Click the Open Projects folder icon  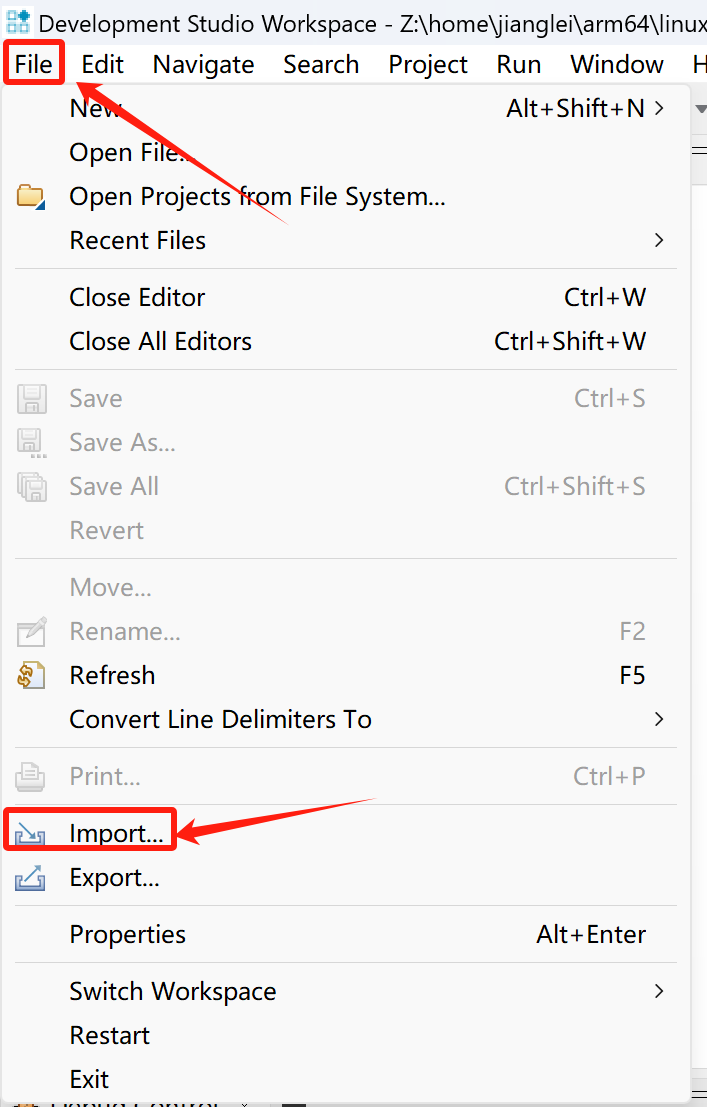[31, 196]
